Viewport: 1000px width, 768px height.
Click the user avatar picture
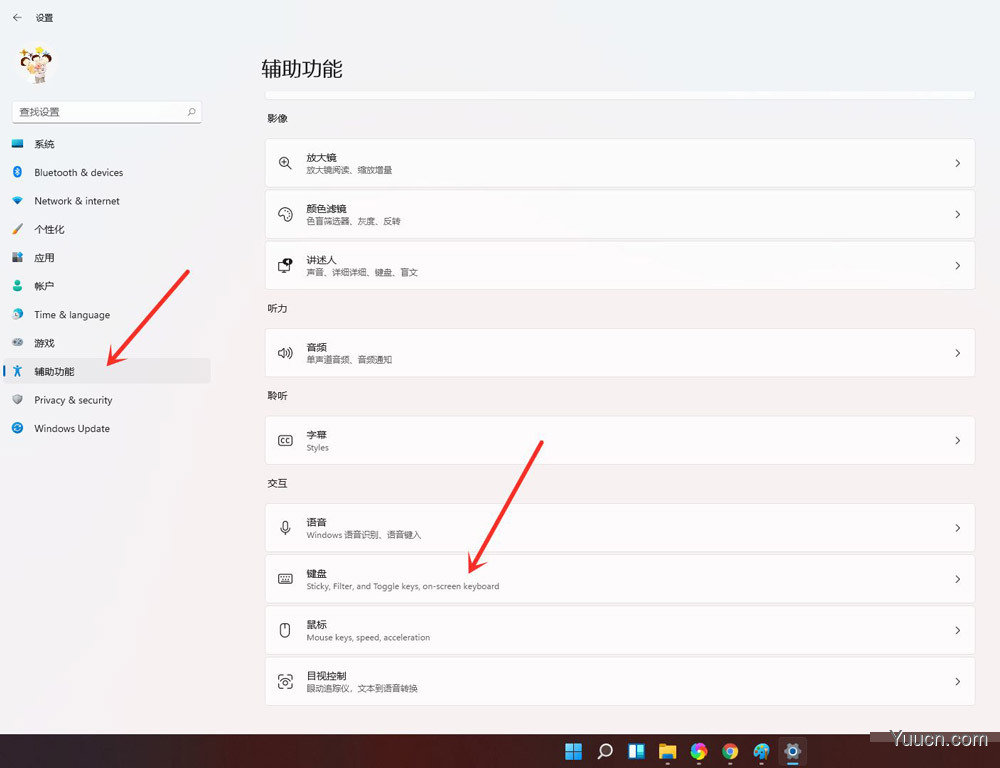click(x=36, y=65)
